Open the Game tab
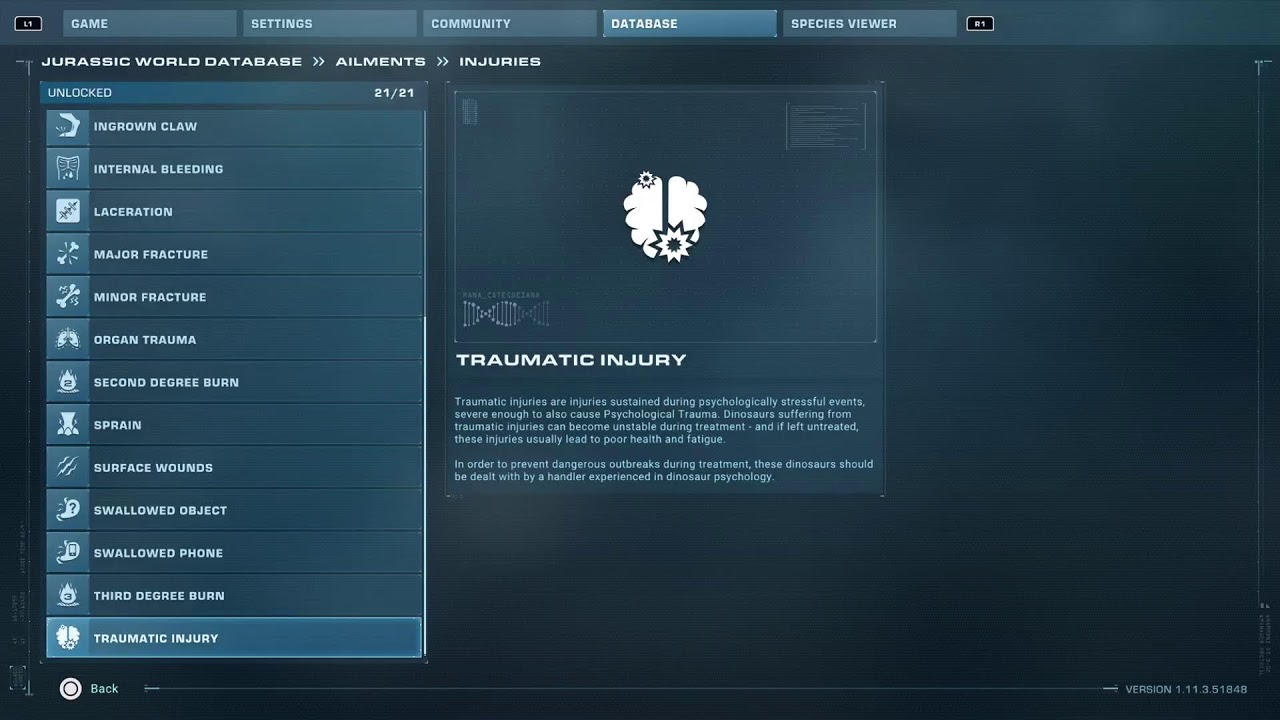 (x=150, y=23)
